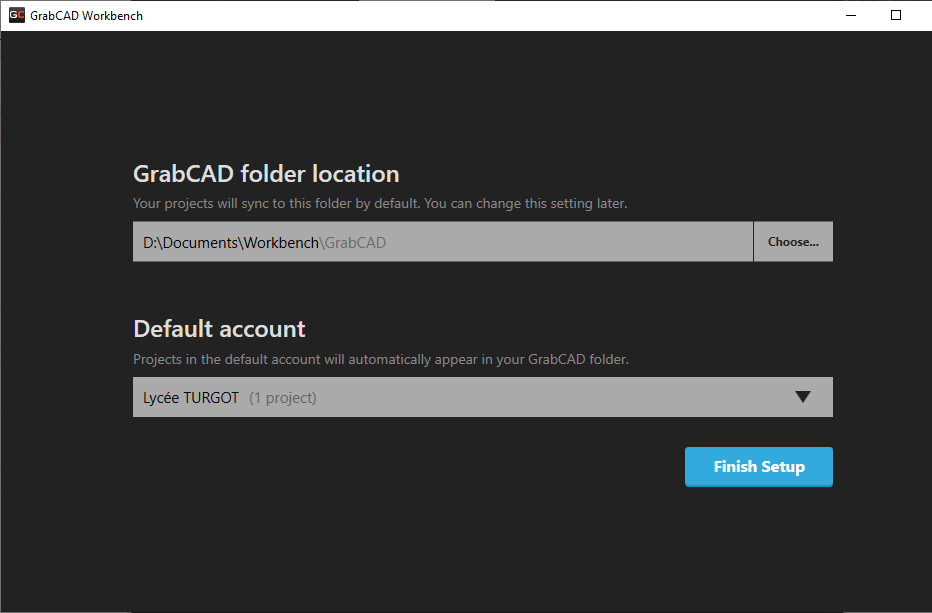Click the Finish Setup button
The height and width of the screenshot is (613, 932).
coord(758,467)
